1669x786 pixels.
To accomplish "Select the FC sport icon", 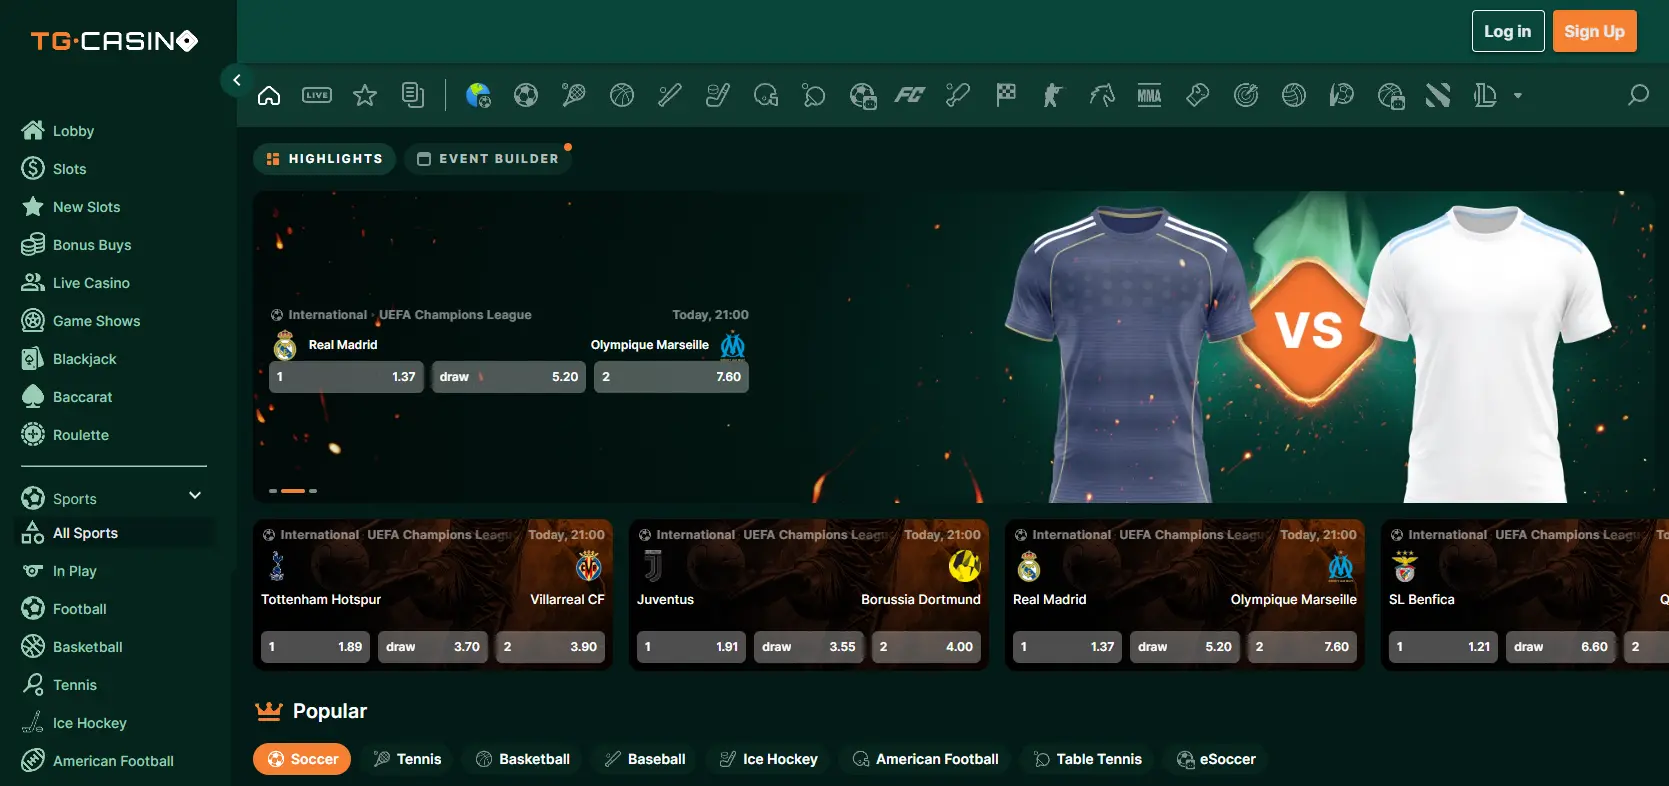I will pyautogui.click(x=909, y=95).
